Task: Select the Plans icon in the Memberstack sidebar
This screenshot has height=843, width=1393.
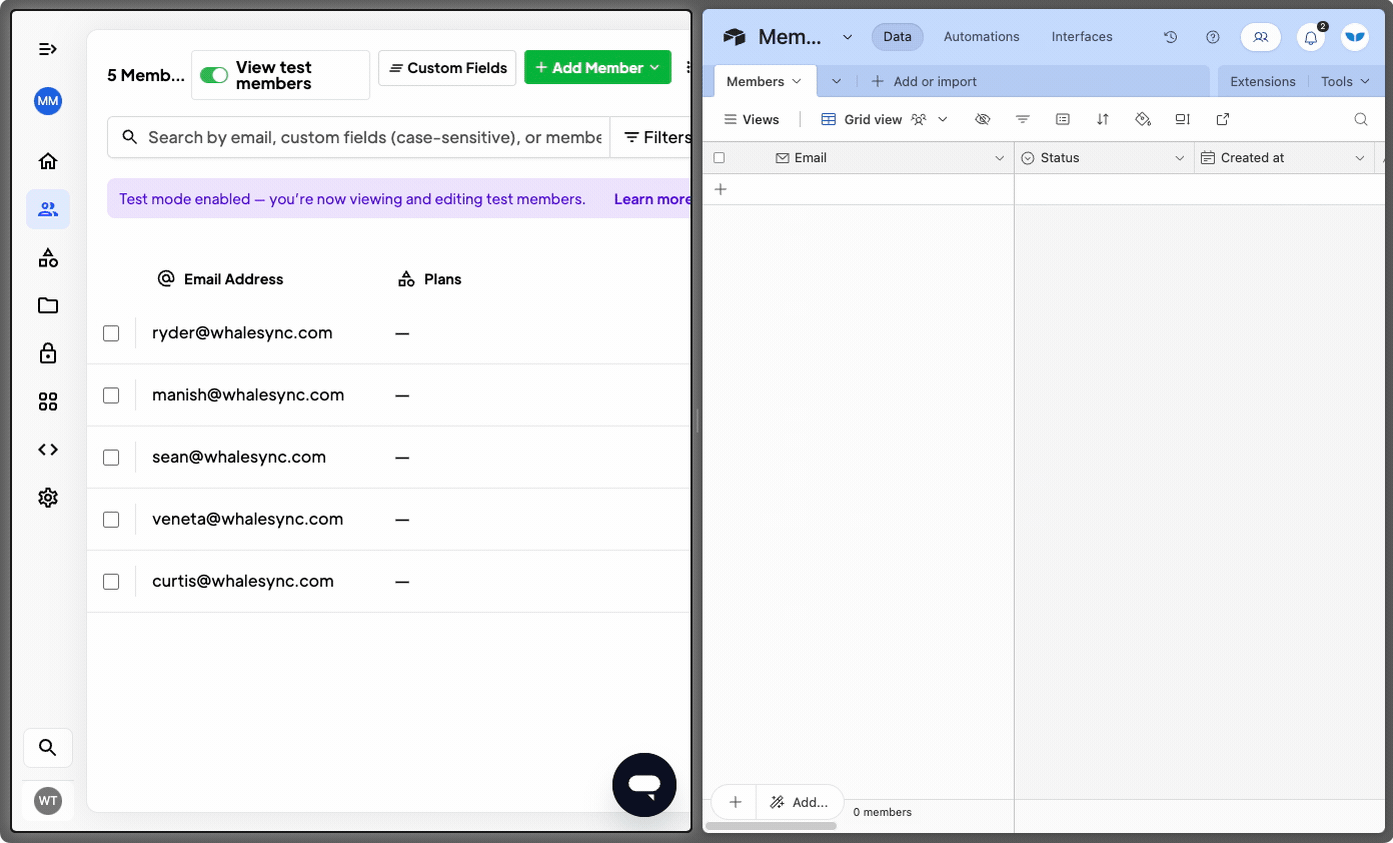Action: pos(47,257)
